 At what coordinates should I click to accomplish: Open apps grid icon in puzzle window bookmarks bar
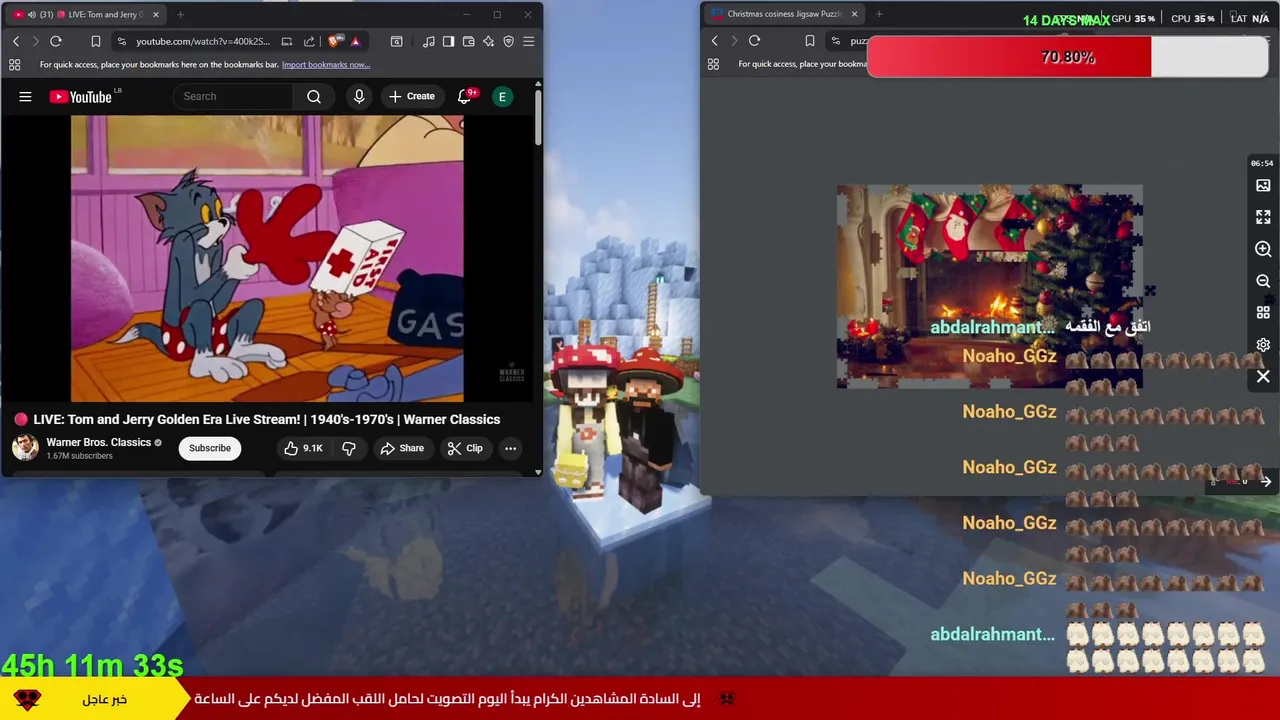point(713,64)
